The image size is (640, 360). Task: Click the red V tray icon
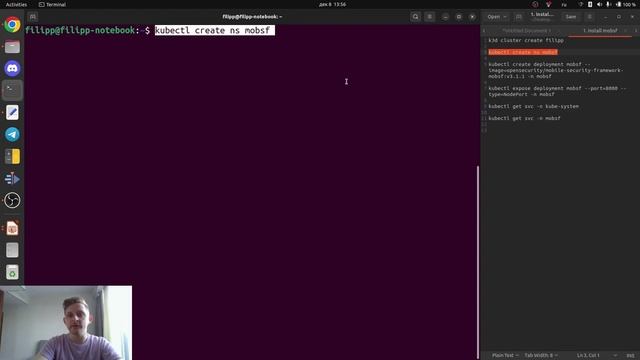[549, 4]
